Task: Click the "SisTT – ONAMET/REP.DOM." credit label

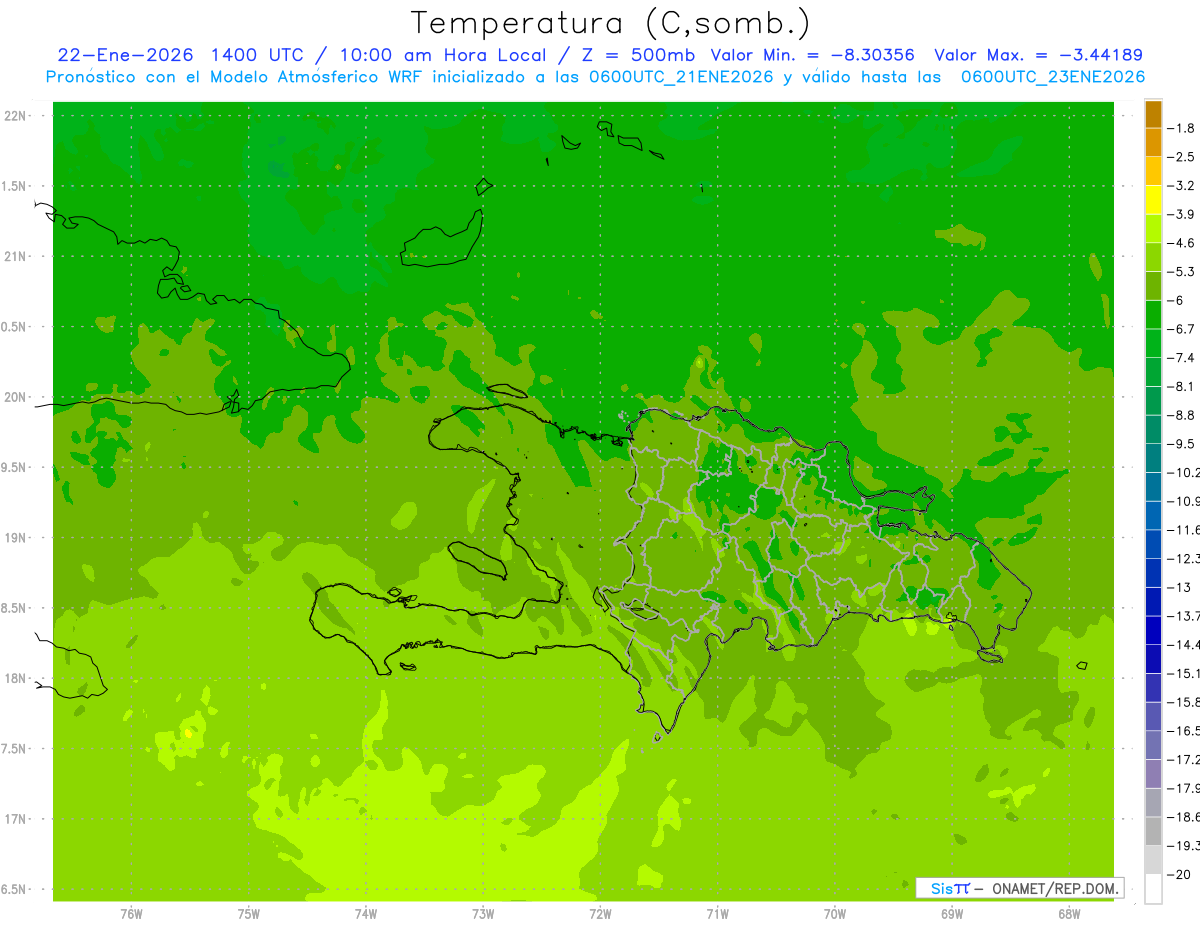Action: pyautogui.click(x=1019, y=888)
